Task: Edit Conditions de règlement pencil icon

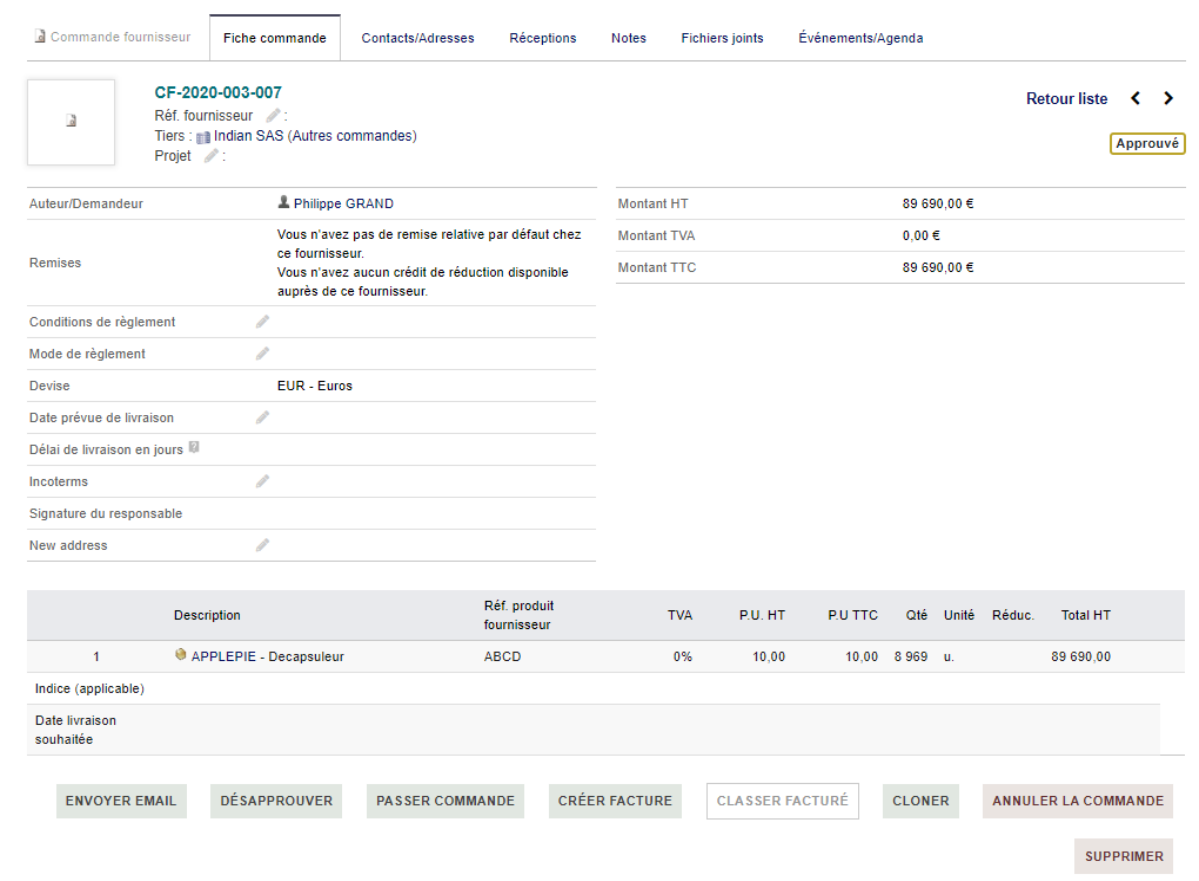Action: click(262, 322)
